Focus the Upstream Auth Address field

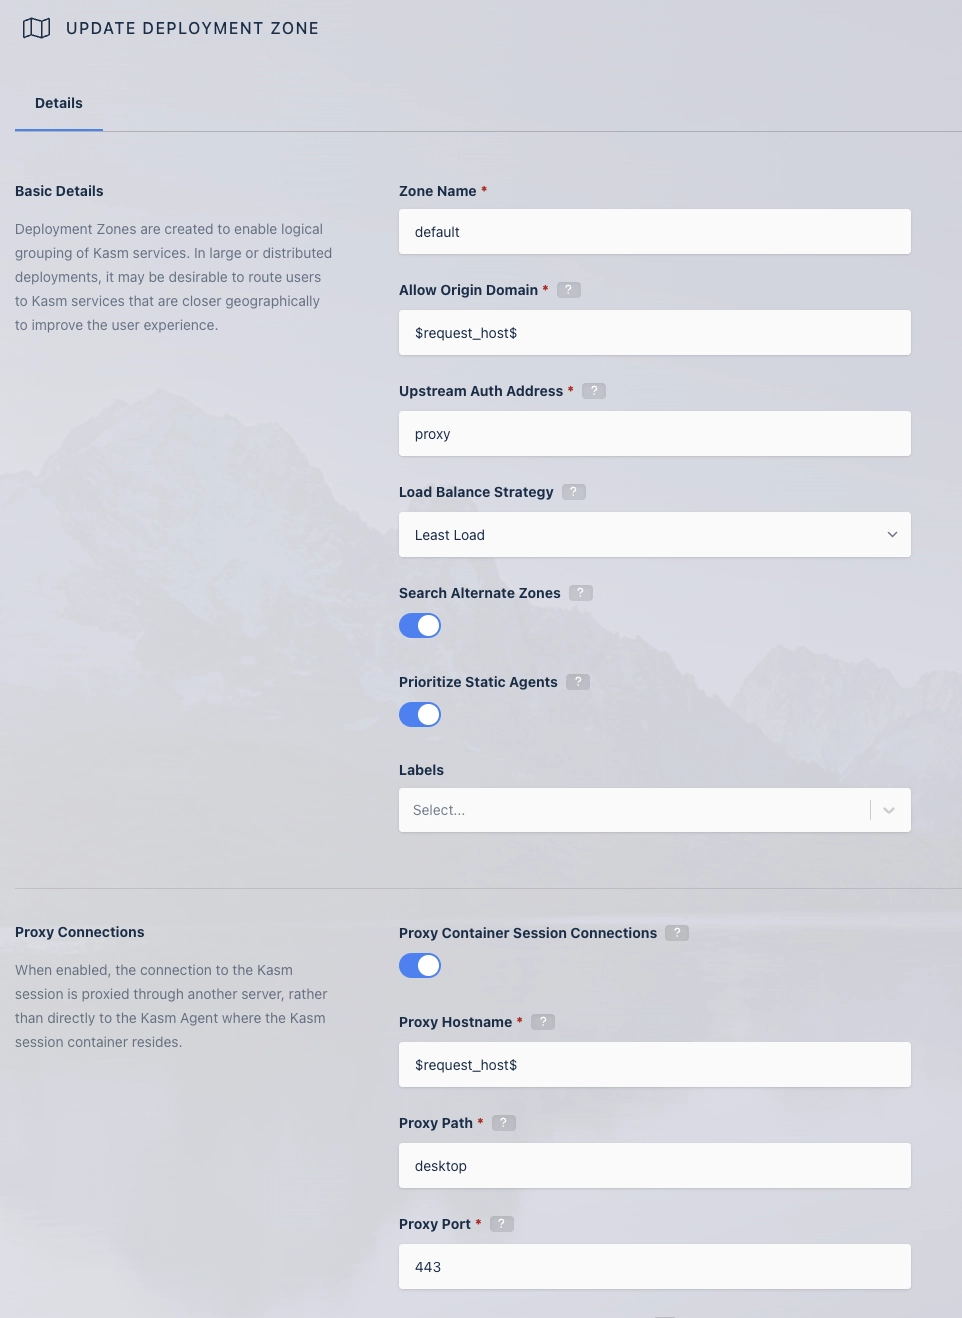[x=654, y=434]
